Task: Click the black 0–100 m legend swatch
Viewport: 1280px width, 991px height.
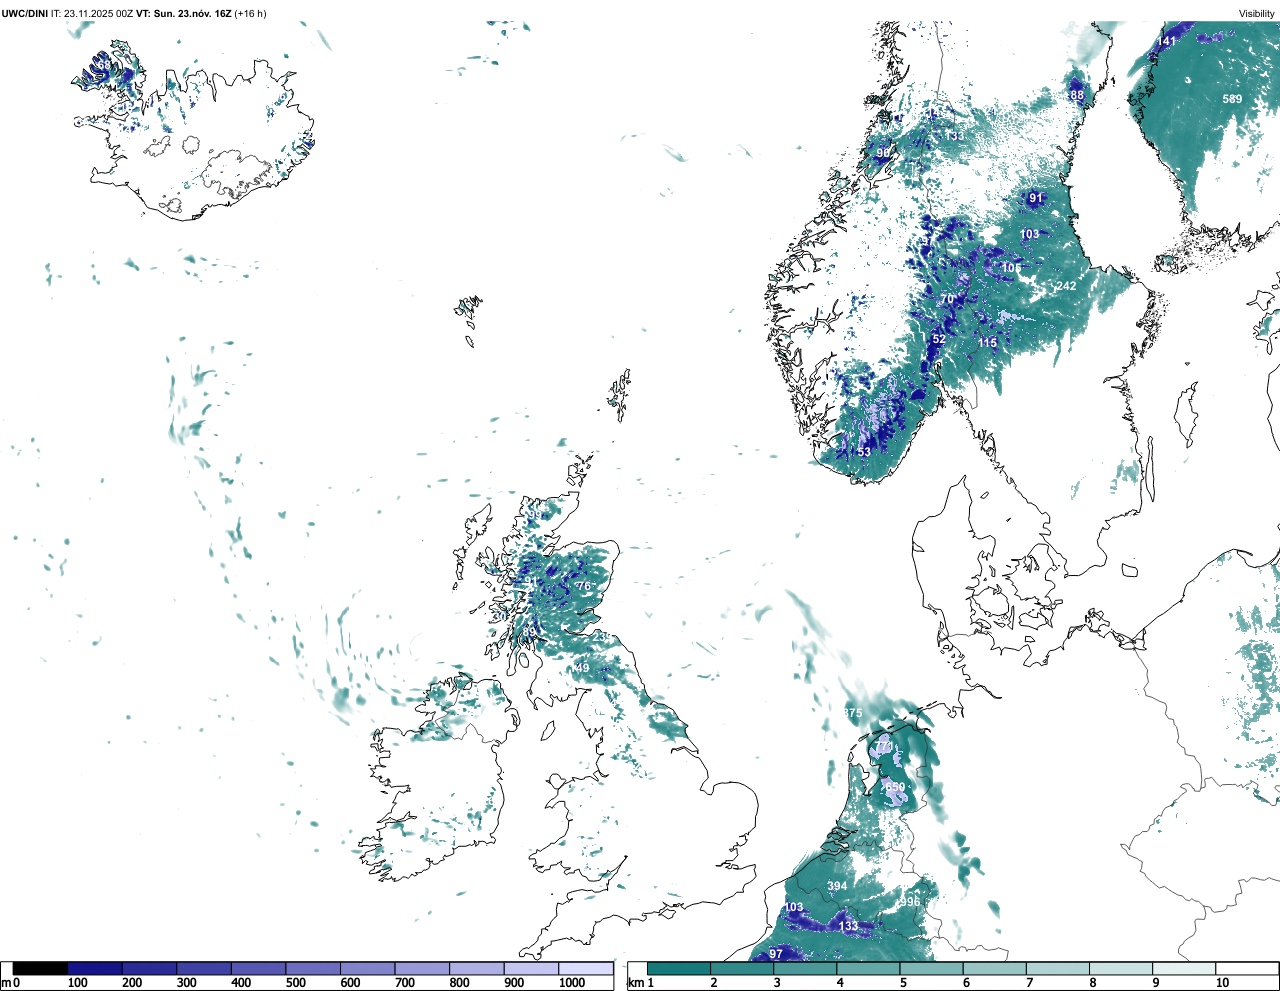Action: tap(40, 969)
